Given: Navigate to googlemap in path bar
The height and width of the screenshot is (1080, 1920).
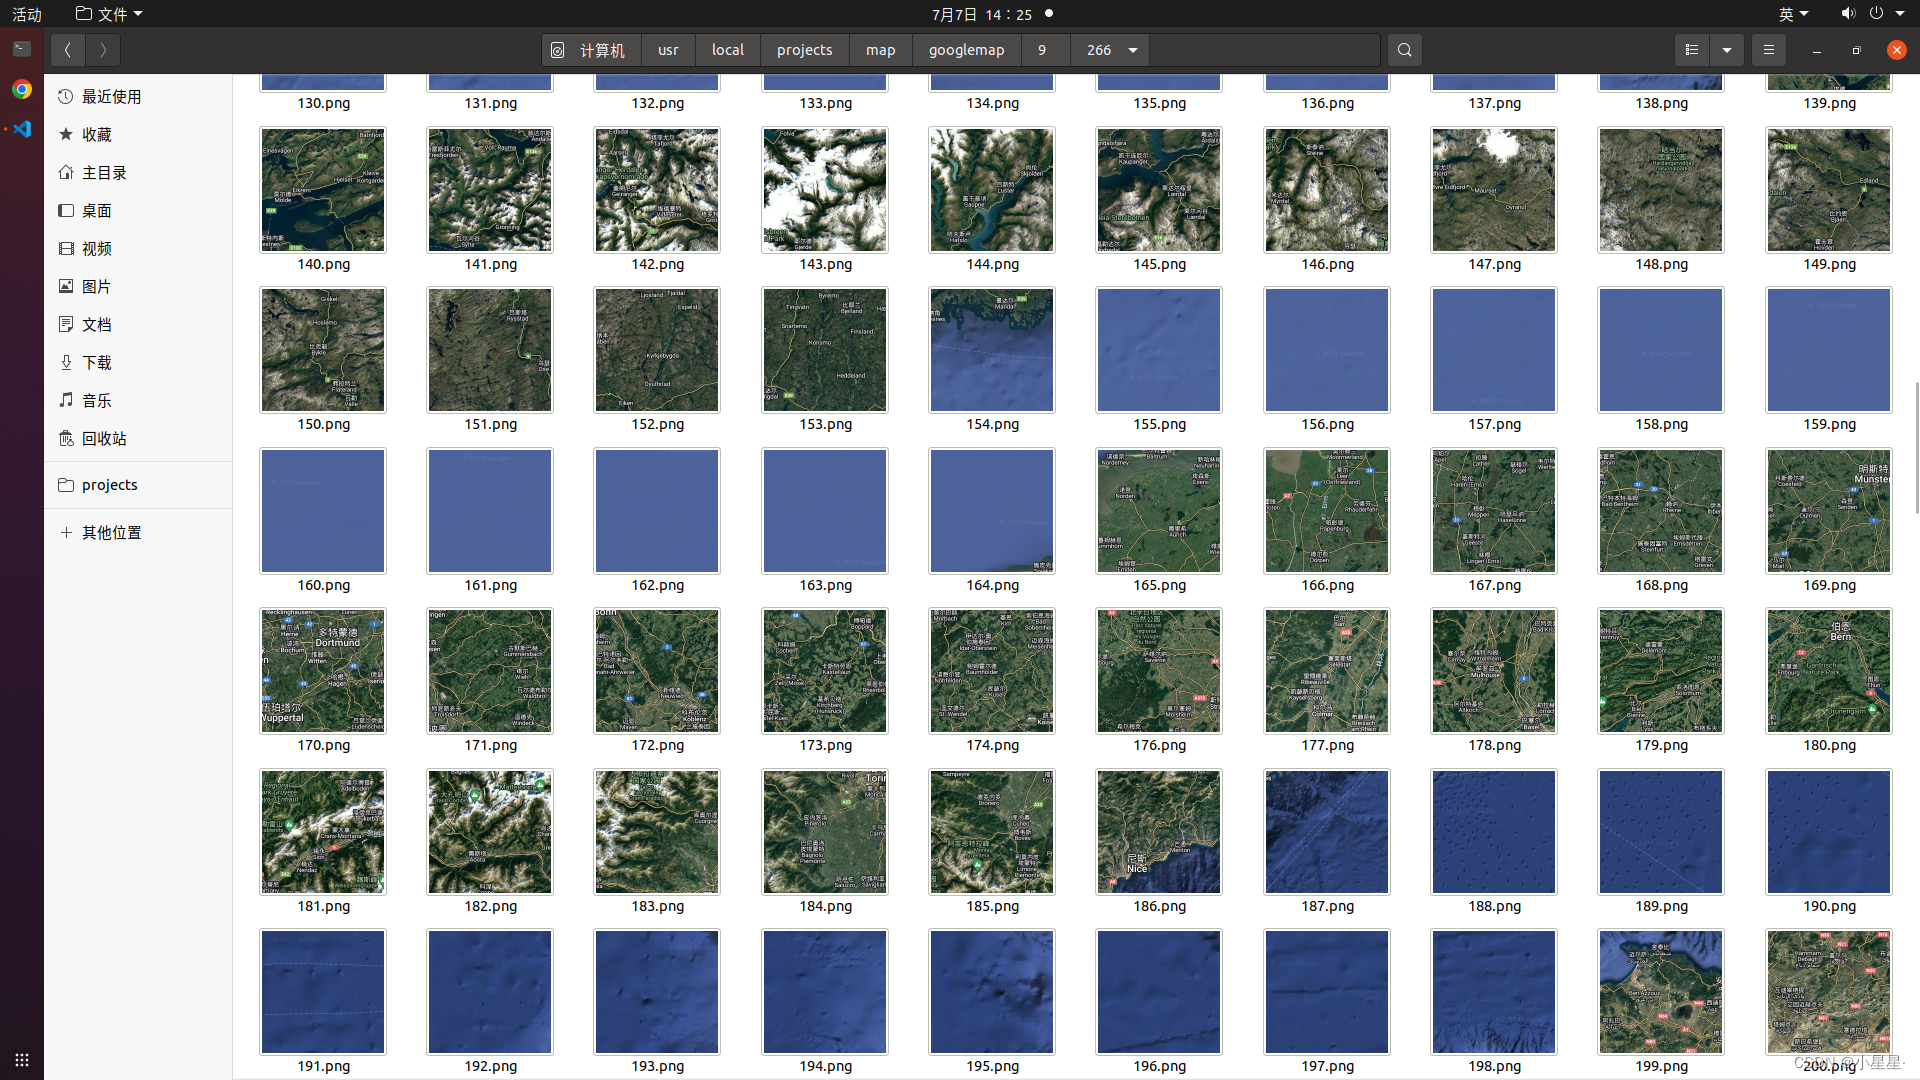Looking at the screenshot, I should [966, 50].
